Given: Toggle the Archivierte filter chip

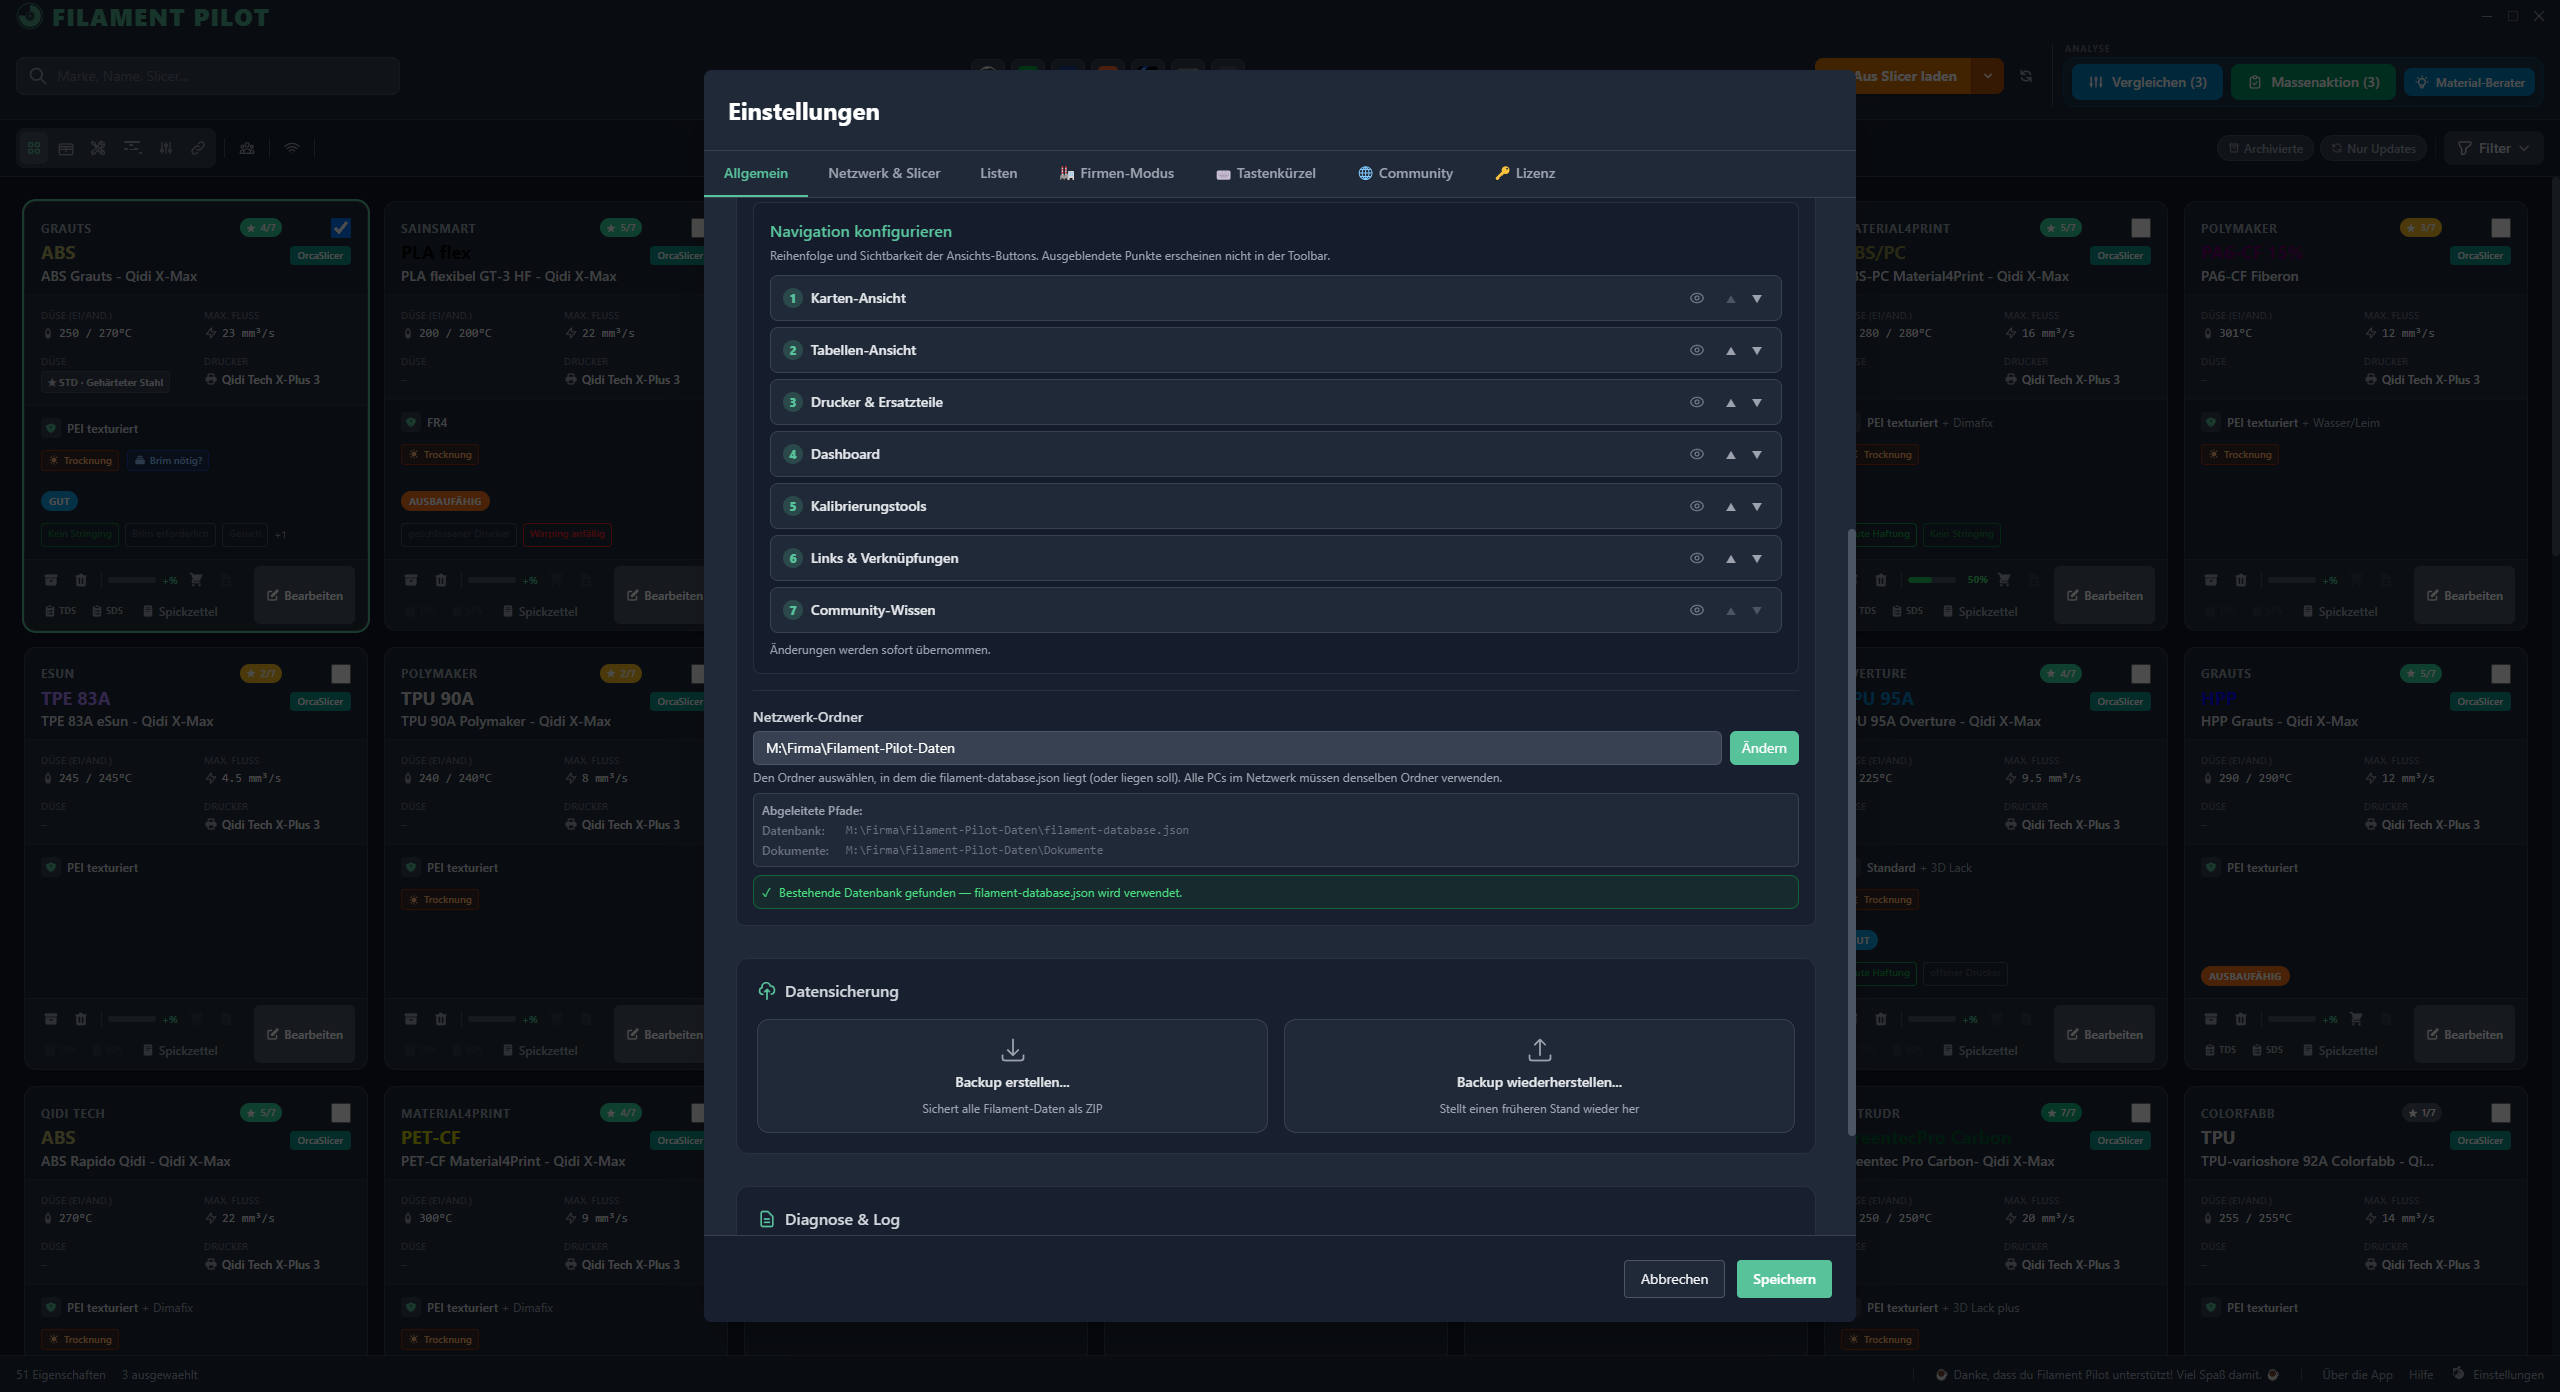Looking at the screenshot, I should (x=2265, y=148).
